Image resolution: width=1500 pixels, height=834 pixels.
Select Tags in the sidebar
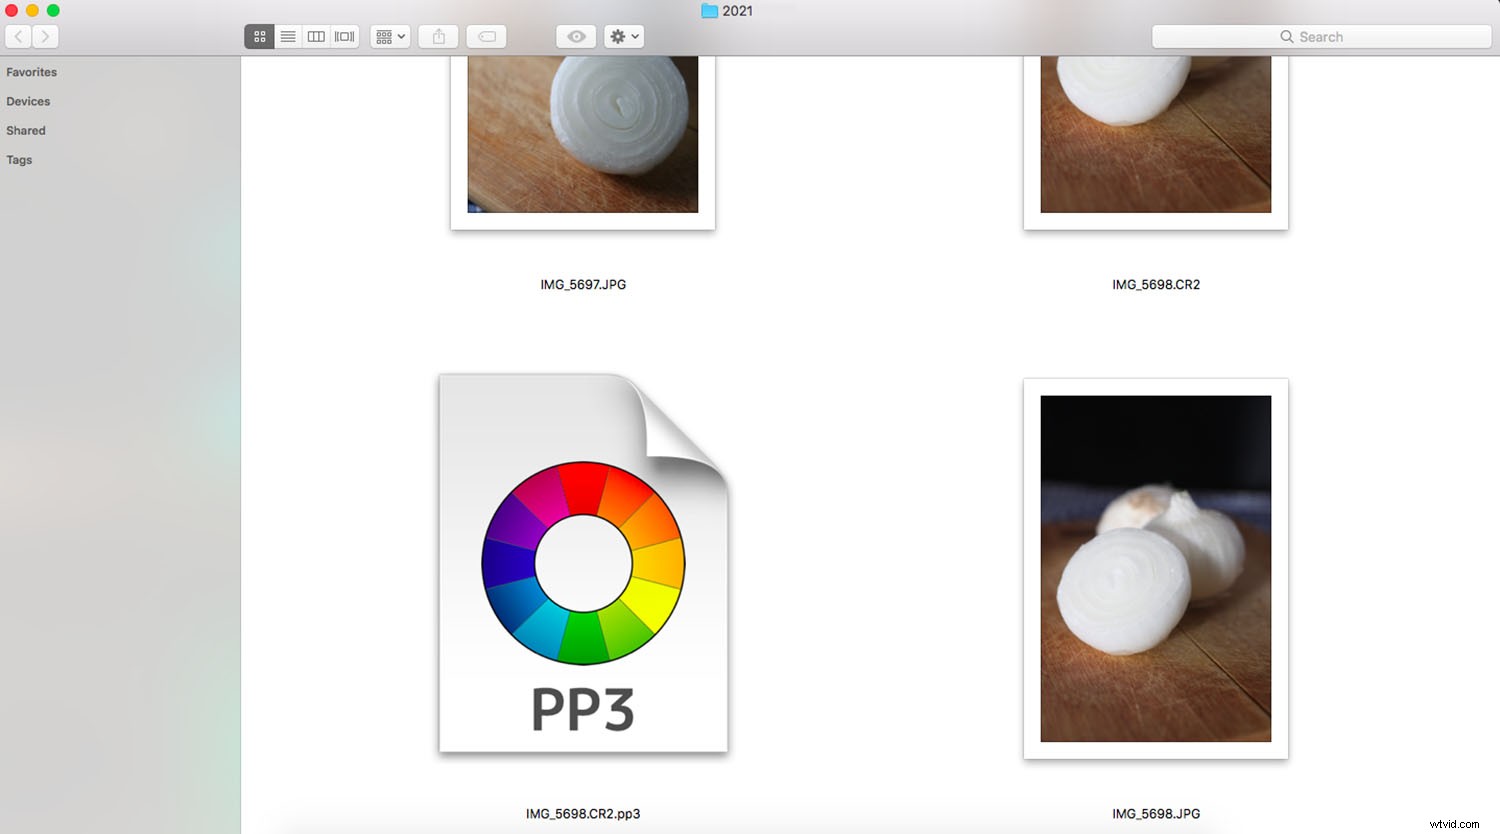click(x=18, y=160)
